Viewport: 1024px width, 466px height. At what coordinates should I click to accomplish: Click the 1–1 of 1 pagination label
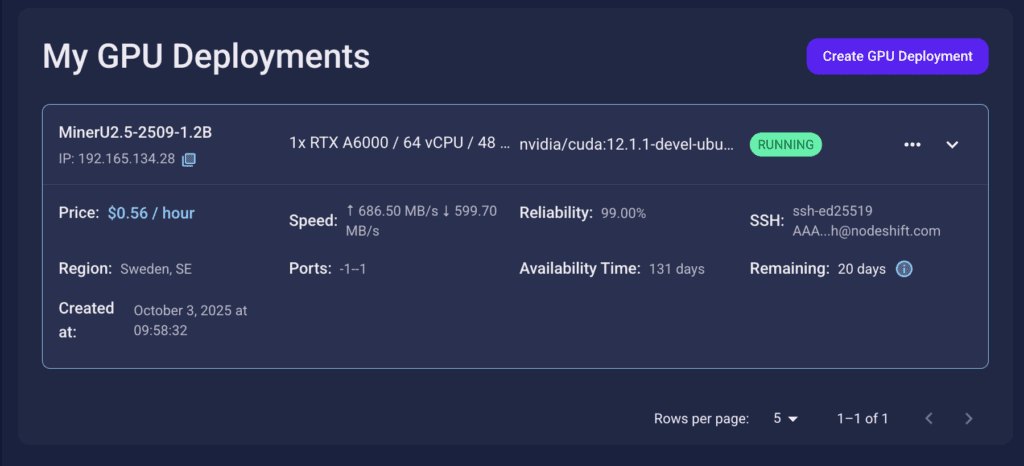click(x=862, y=419)
